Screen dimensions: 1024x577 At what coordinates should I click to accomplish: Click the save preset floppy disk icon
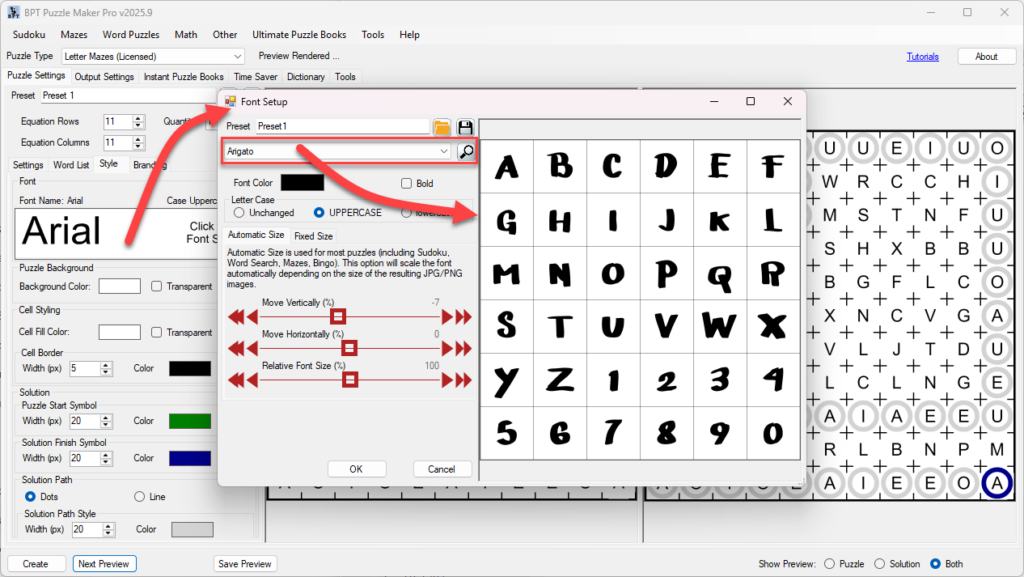465,127
